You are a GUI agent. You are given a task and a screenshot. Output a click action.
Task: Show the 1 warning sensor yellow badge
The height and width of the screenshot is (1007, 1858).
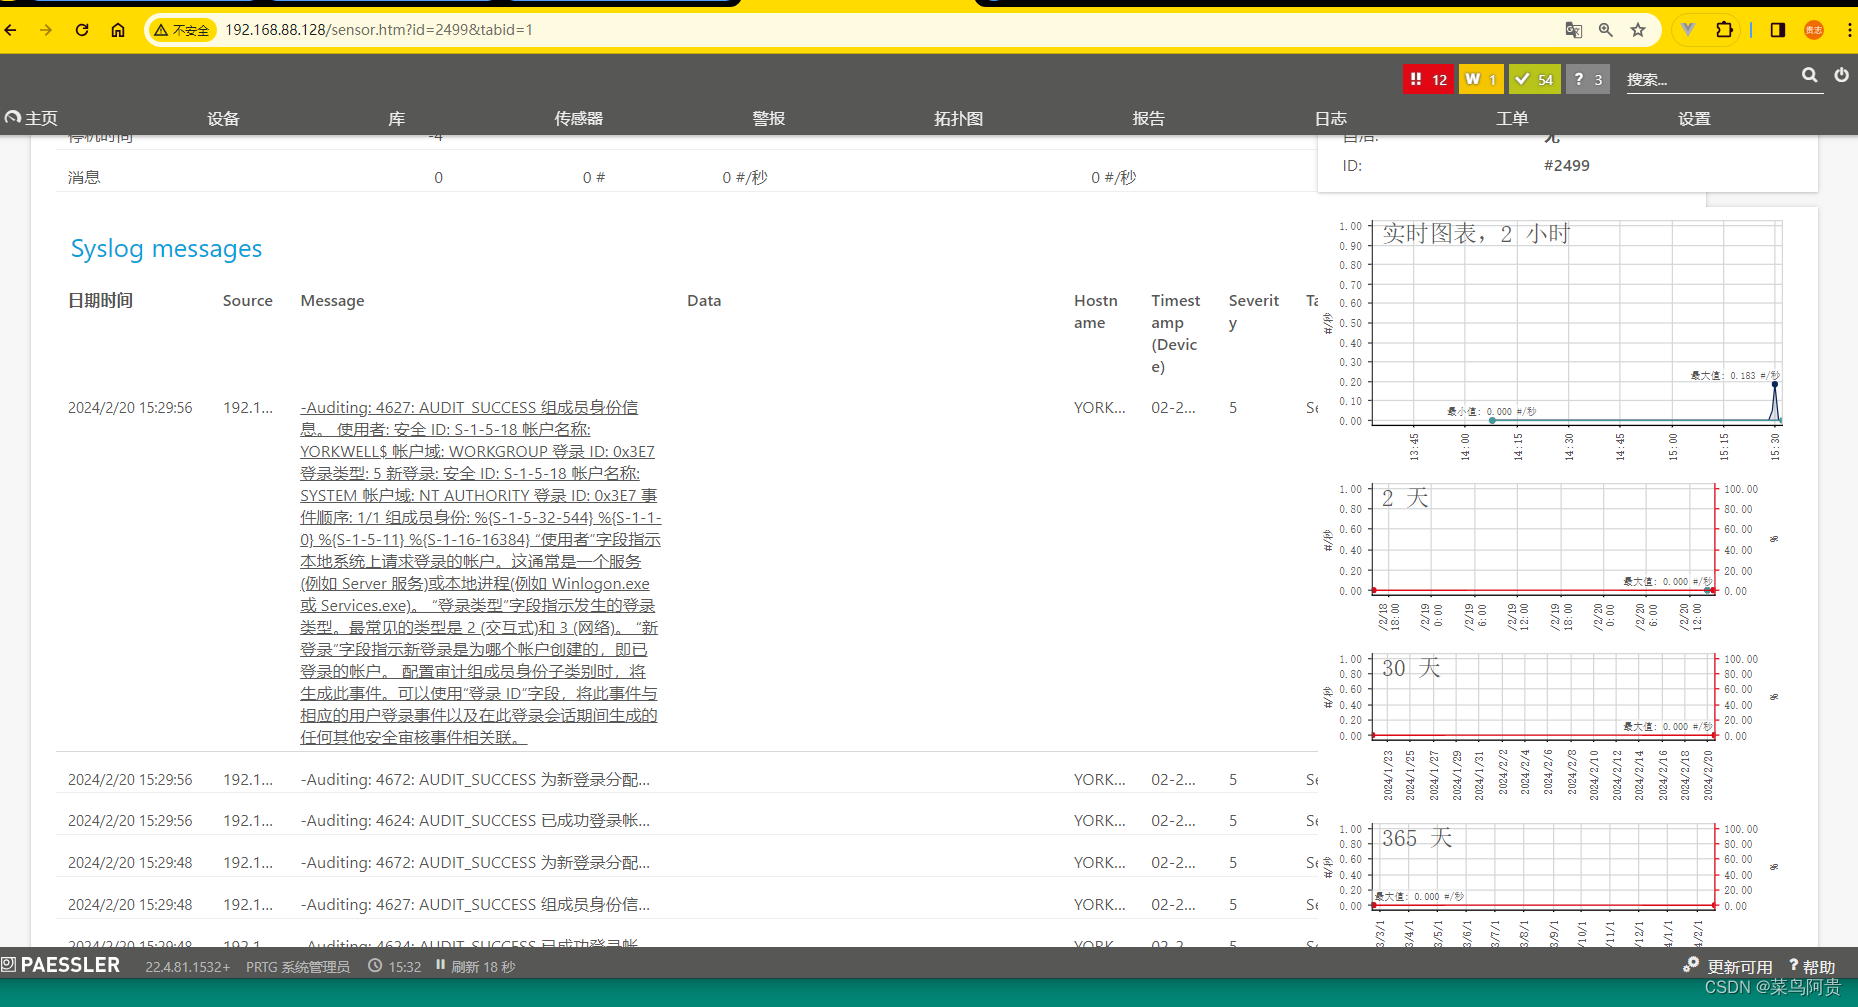point(1480,79)
